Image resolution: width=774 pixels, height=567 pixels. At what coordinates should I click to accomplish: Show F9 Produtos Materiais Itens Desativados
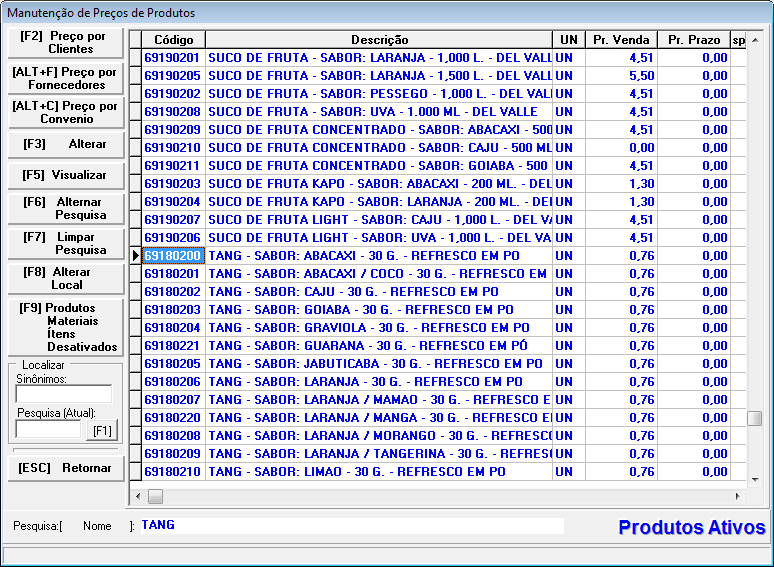click(x=64, y=327)
